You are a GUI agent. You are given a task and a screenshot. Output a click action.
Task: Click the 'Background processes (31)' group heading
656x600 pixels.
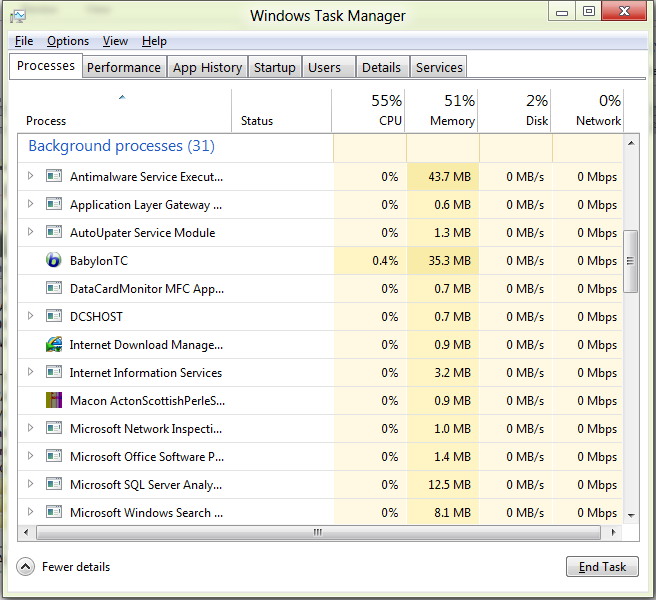[121, 146]
